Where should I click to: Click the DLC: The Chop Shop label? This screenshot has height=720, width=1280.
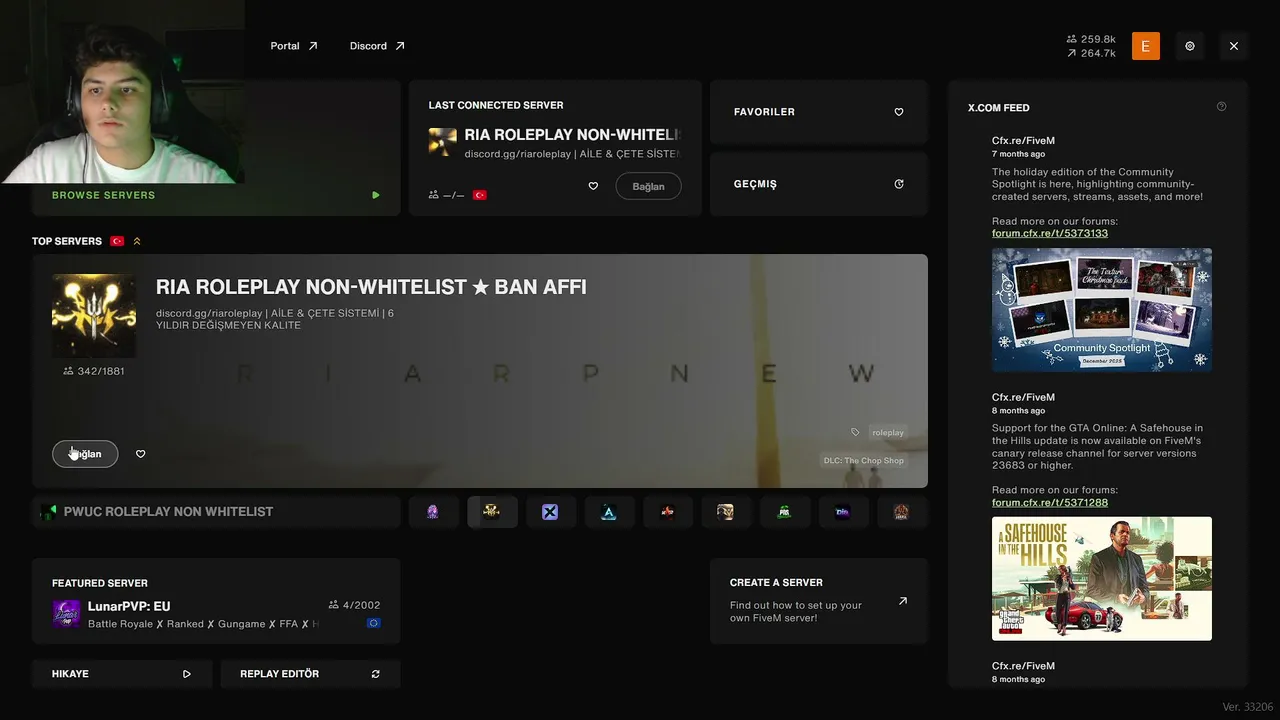pyautogui.click(x=863, y=461)
